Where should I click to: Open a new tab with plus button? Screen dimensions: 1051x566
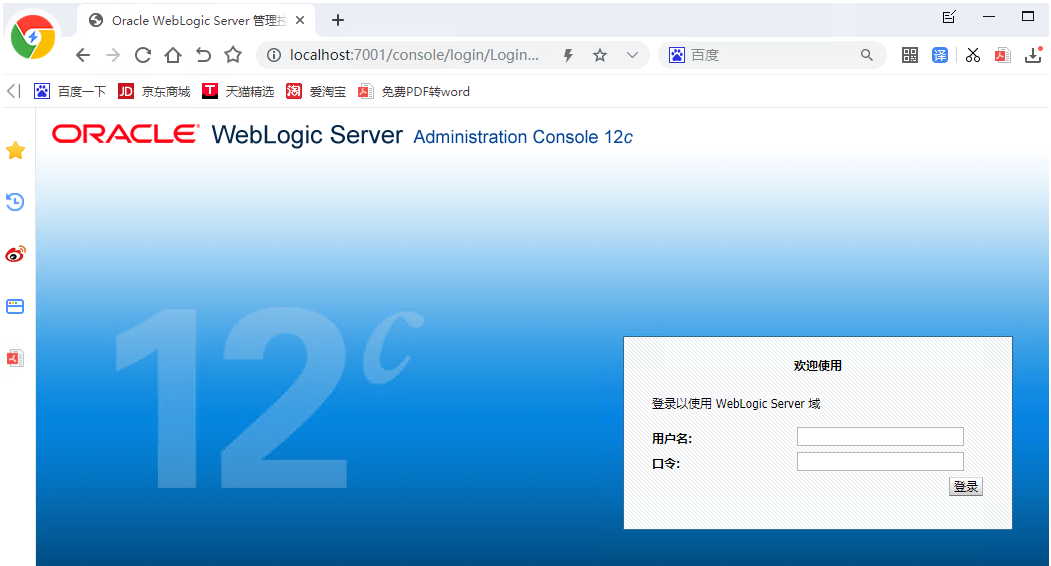pos(338,20)
